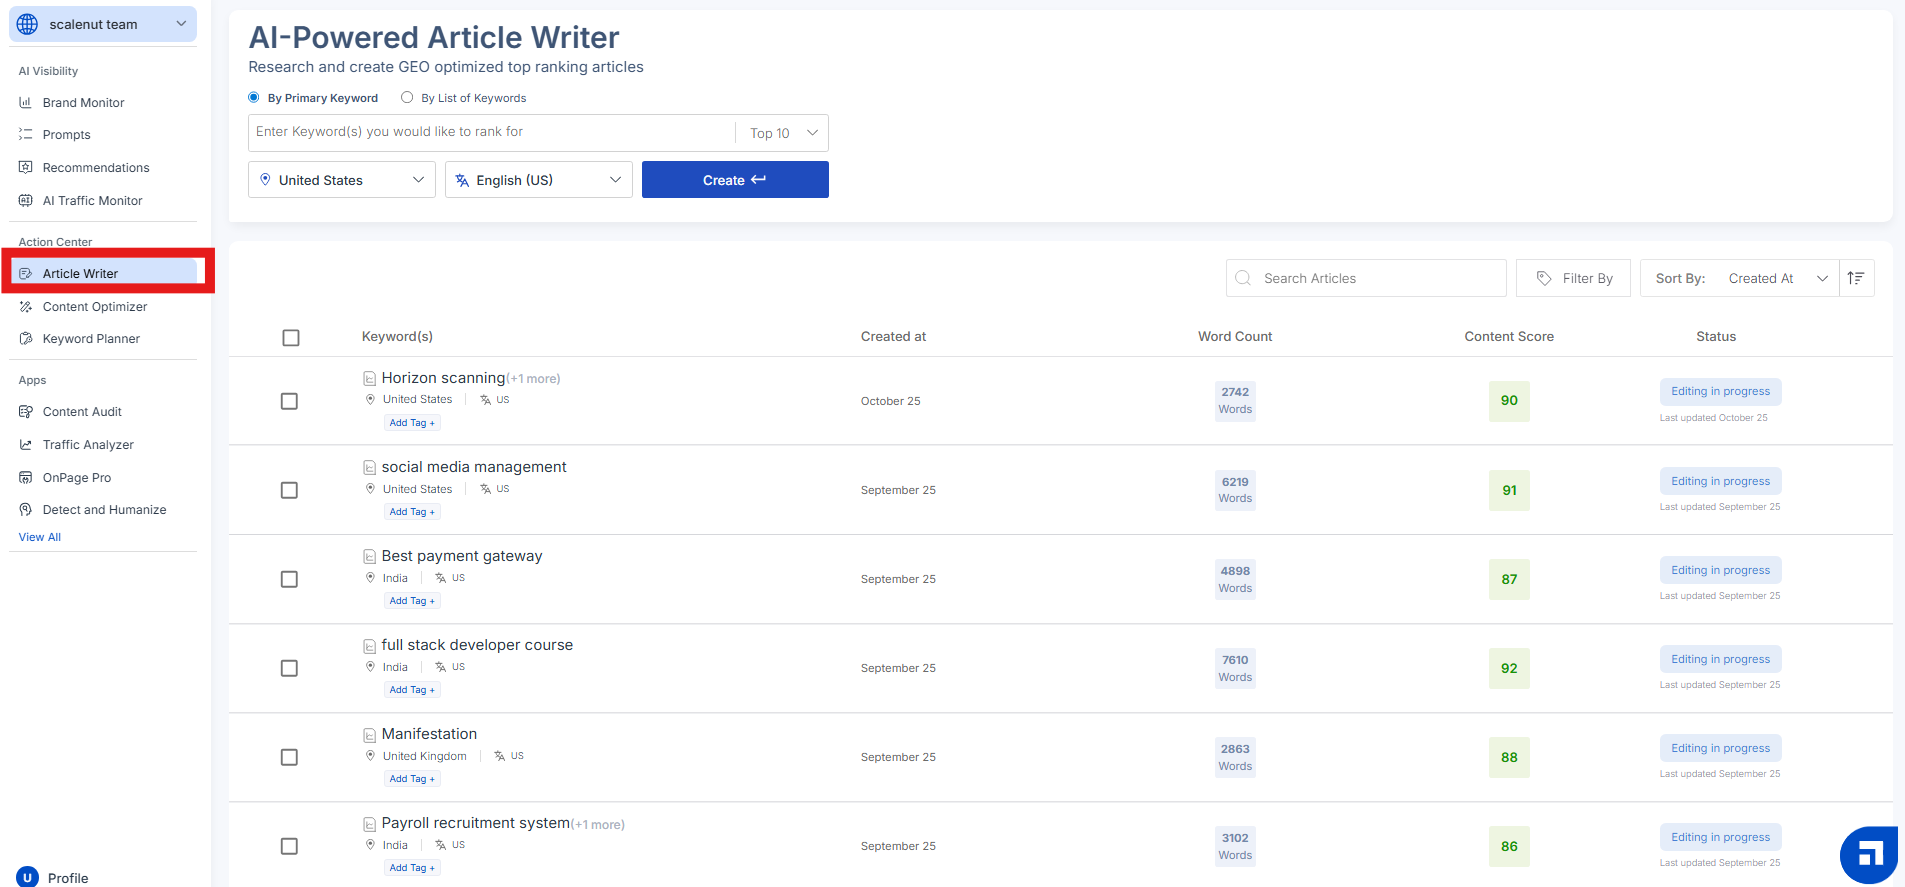This screenshot has width=1905, height=887.
Task: Open the English (US) language dropdown
Action: point(538,180)
